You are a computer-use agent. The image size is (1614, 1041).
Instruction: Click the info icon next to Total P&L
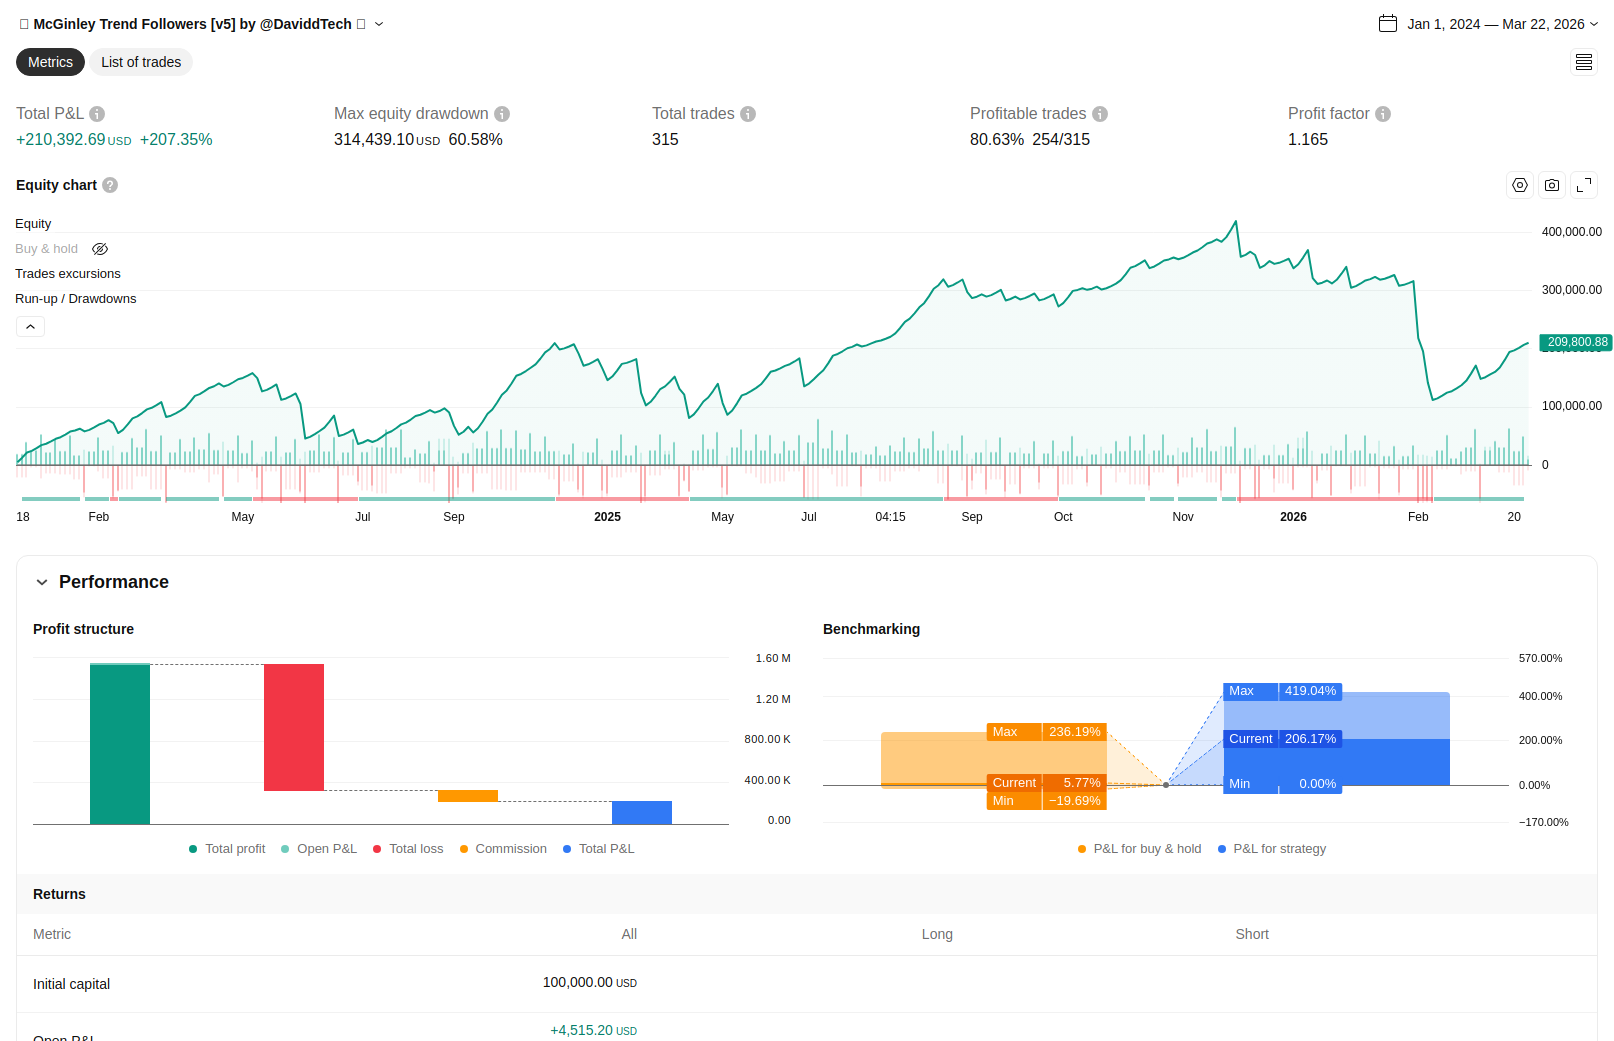tap(97, 114)
